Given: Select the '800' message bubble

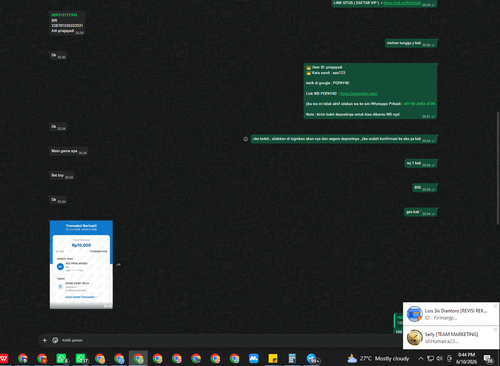Looking at the screenshot, I should point(425,188).
